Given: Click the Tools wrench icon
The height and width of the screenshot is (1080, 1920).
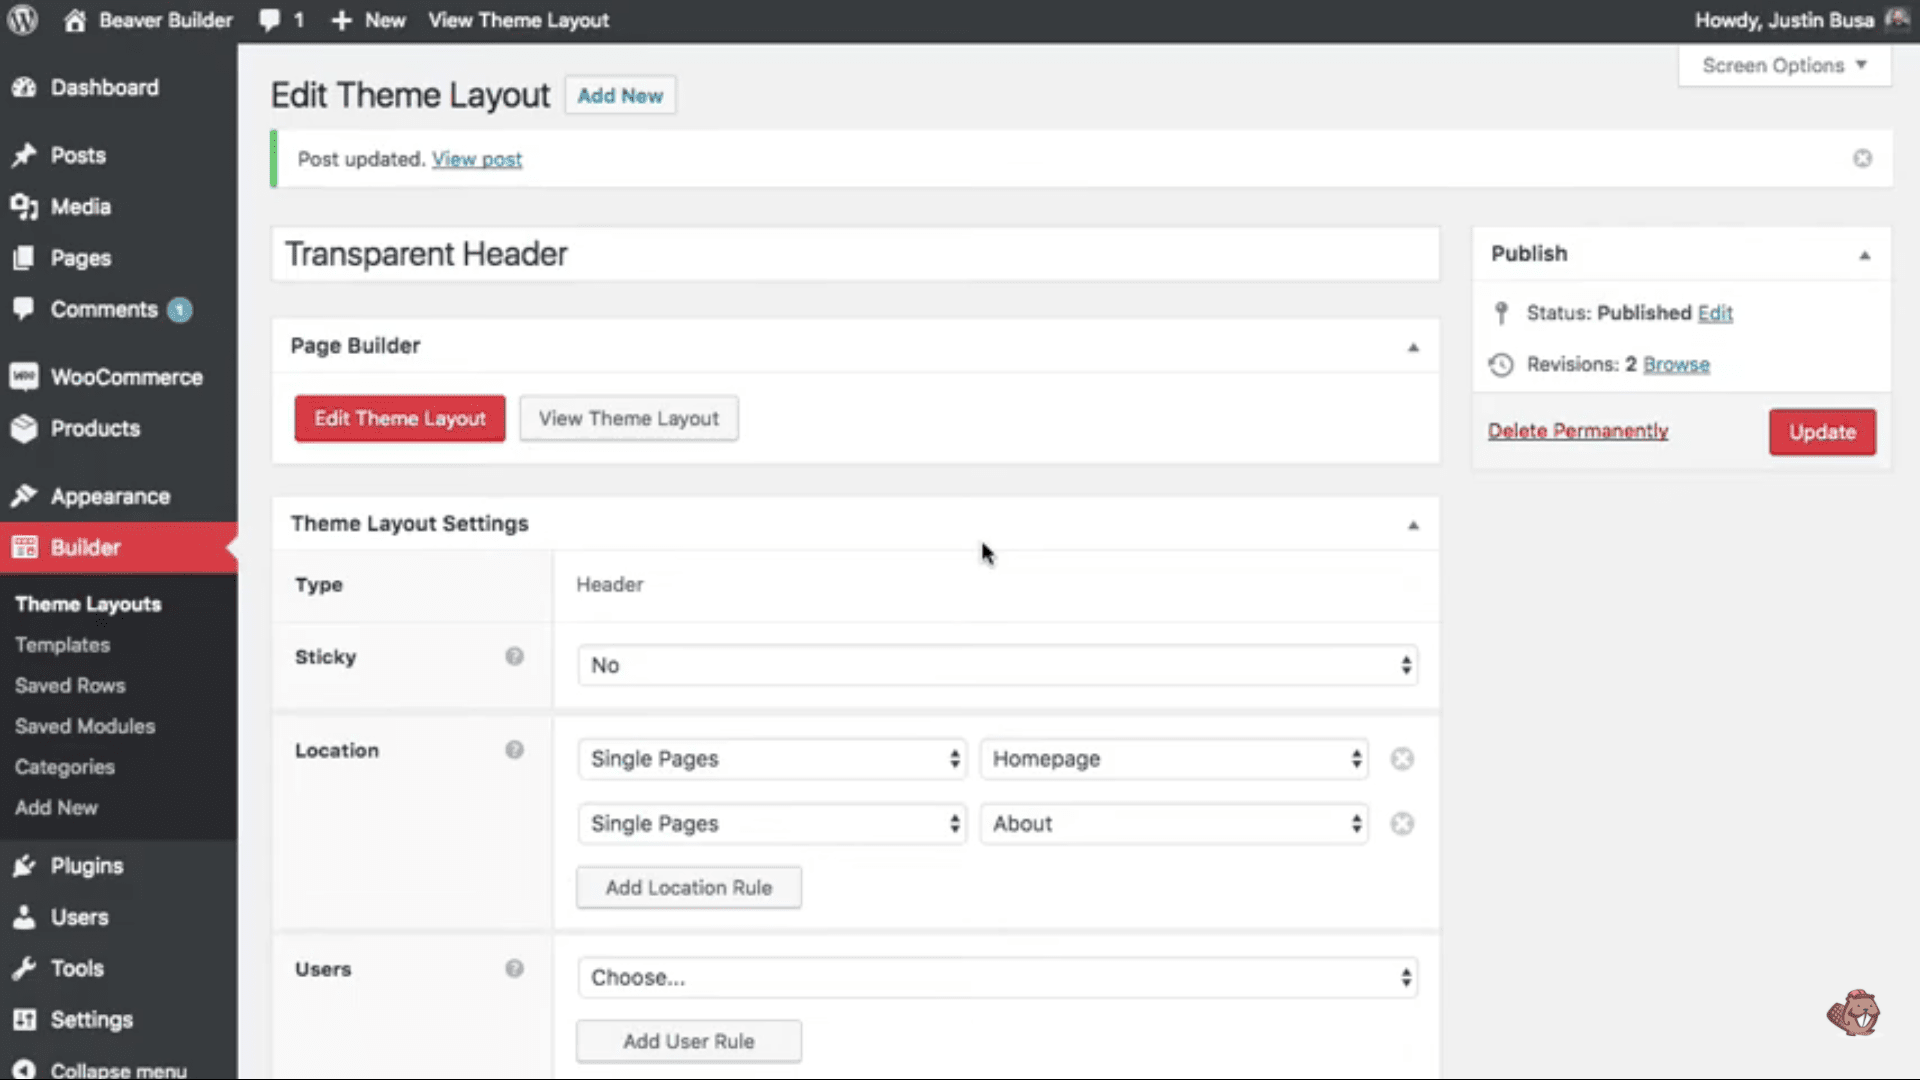Looking at the screenshot, I should [x=24, y=968].
